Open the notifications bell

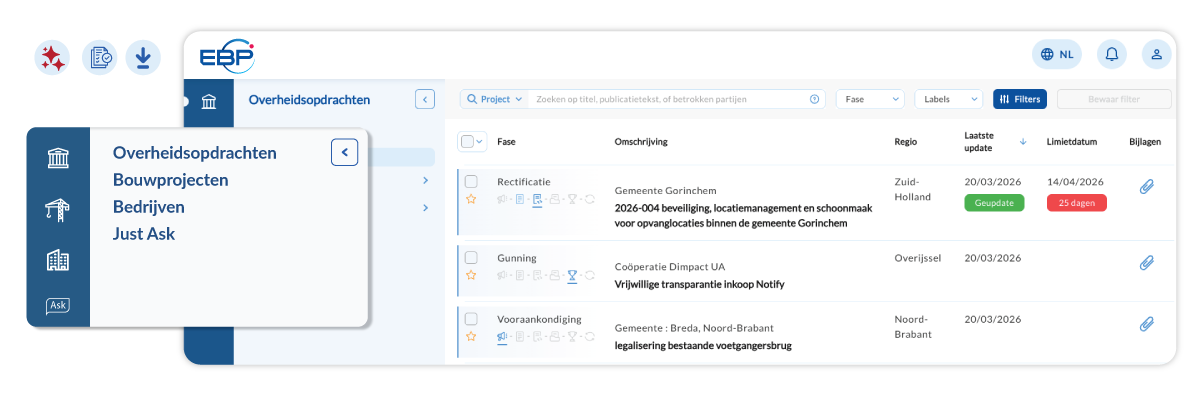1111,54
